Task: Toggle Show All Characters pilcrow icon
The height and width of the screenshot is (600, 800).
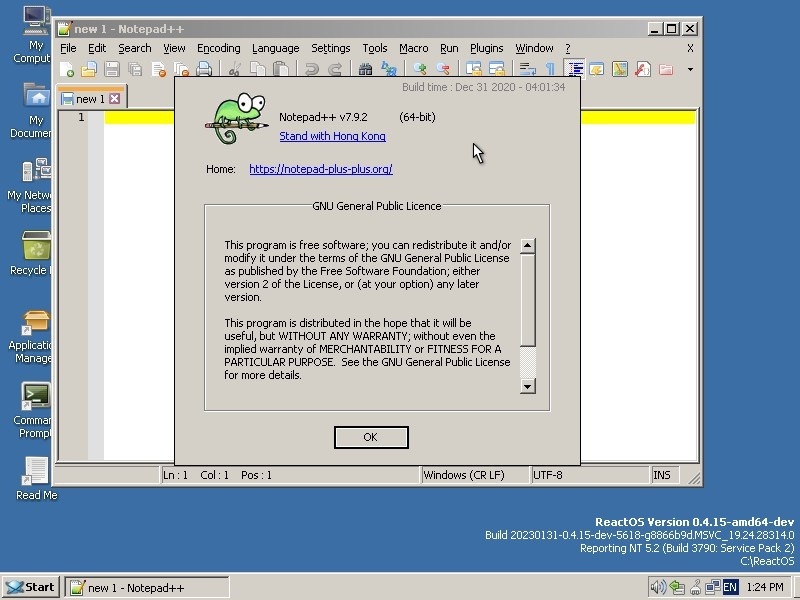Action: (x=550, y=69)
